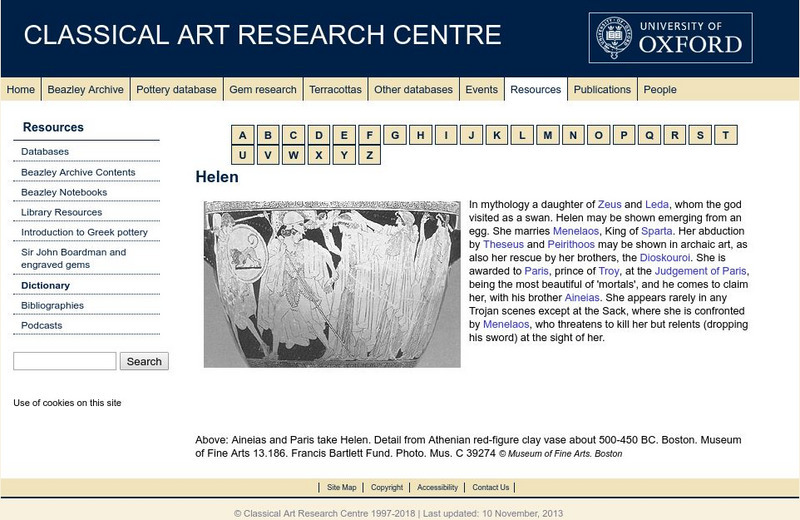Open Introduction to Greek pottery link
The width and height of the screenshot is (800, 520).
pyautogui.click(x=84, y=232)
